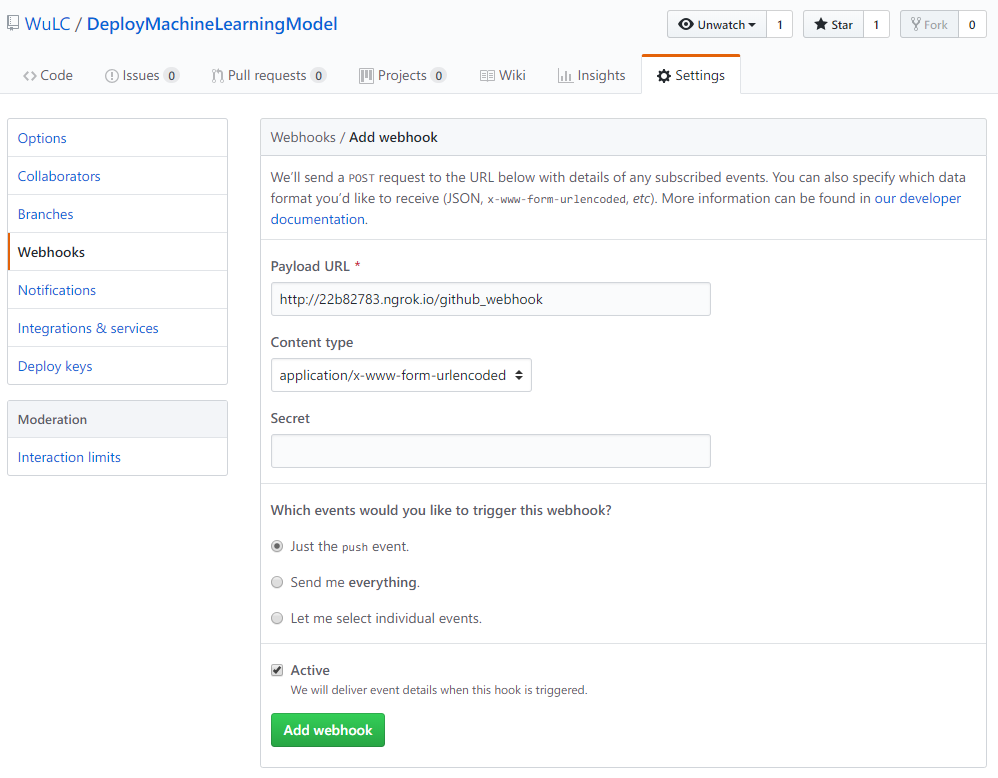Screen dimensions: 998x778
Task: Open the WuLC user profile link
Action: tap(48, 24)
